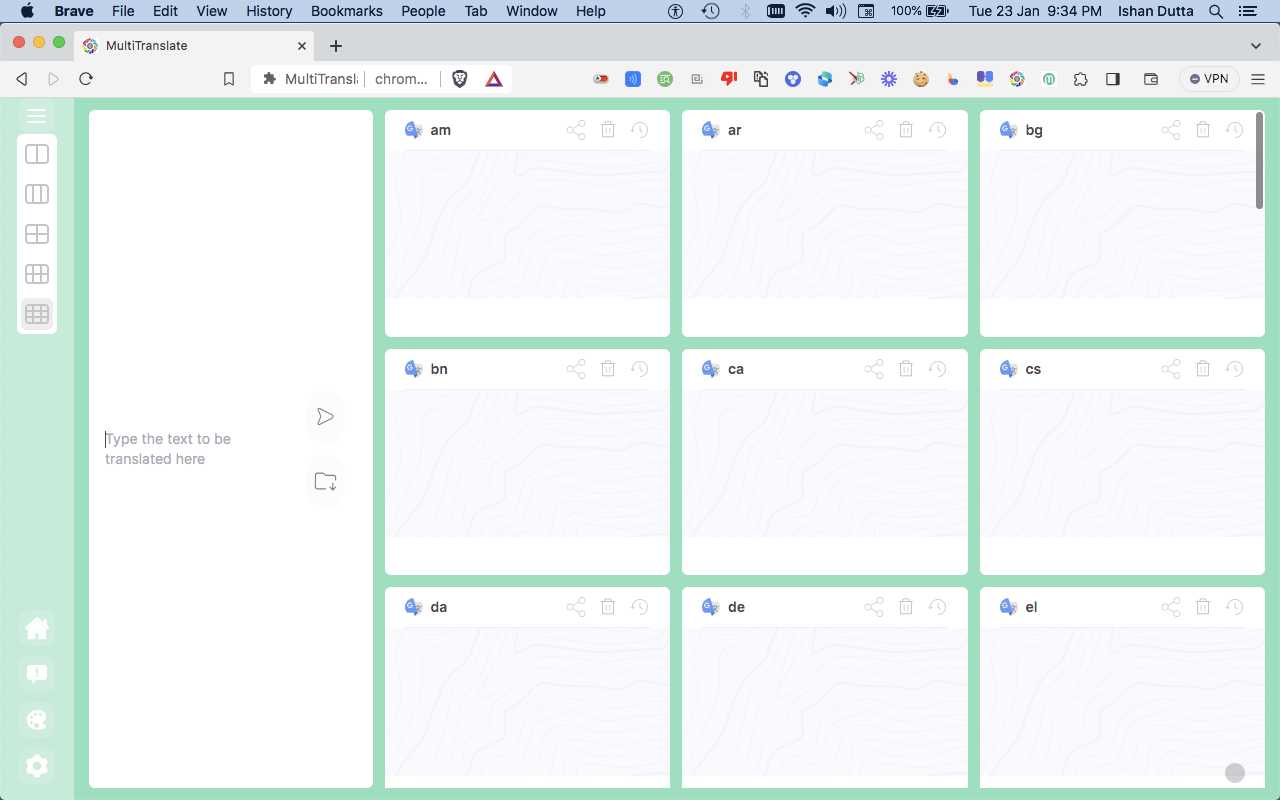Image resolution: width=1280 pixels, height=800 pixels.
Task: Open translation history on the bg card
Action: [1234, 129]
